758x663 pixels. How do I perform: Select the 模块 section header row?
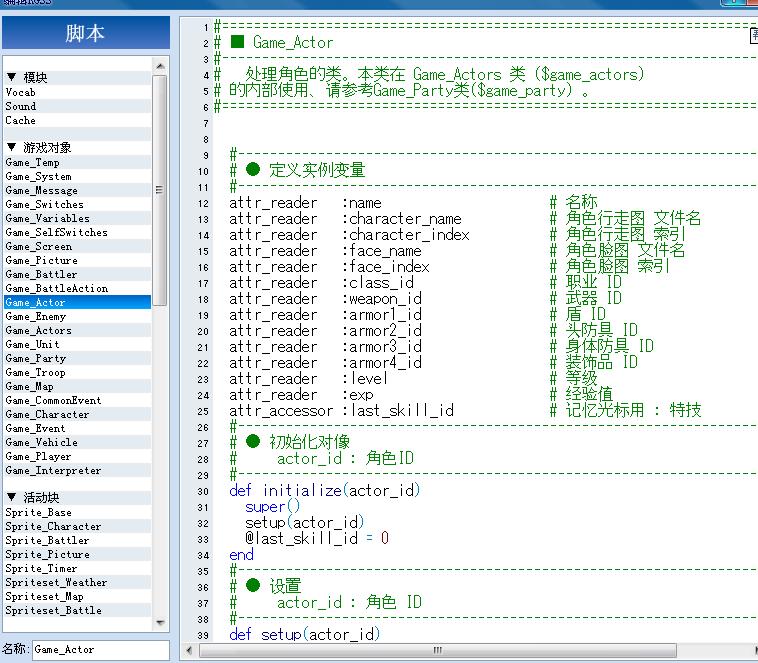pos(77,78)
